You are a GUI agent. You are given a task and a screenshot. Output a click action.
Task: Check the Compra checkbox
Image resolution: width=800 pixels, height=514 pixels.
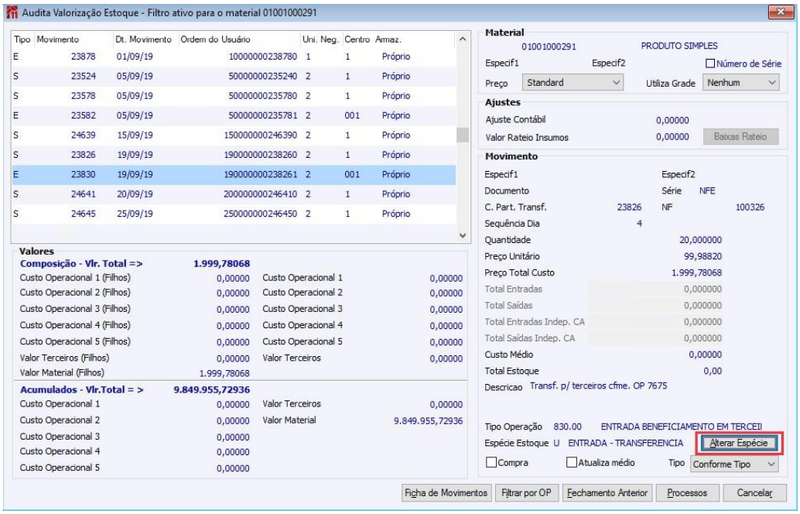[x=491, y=462]
